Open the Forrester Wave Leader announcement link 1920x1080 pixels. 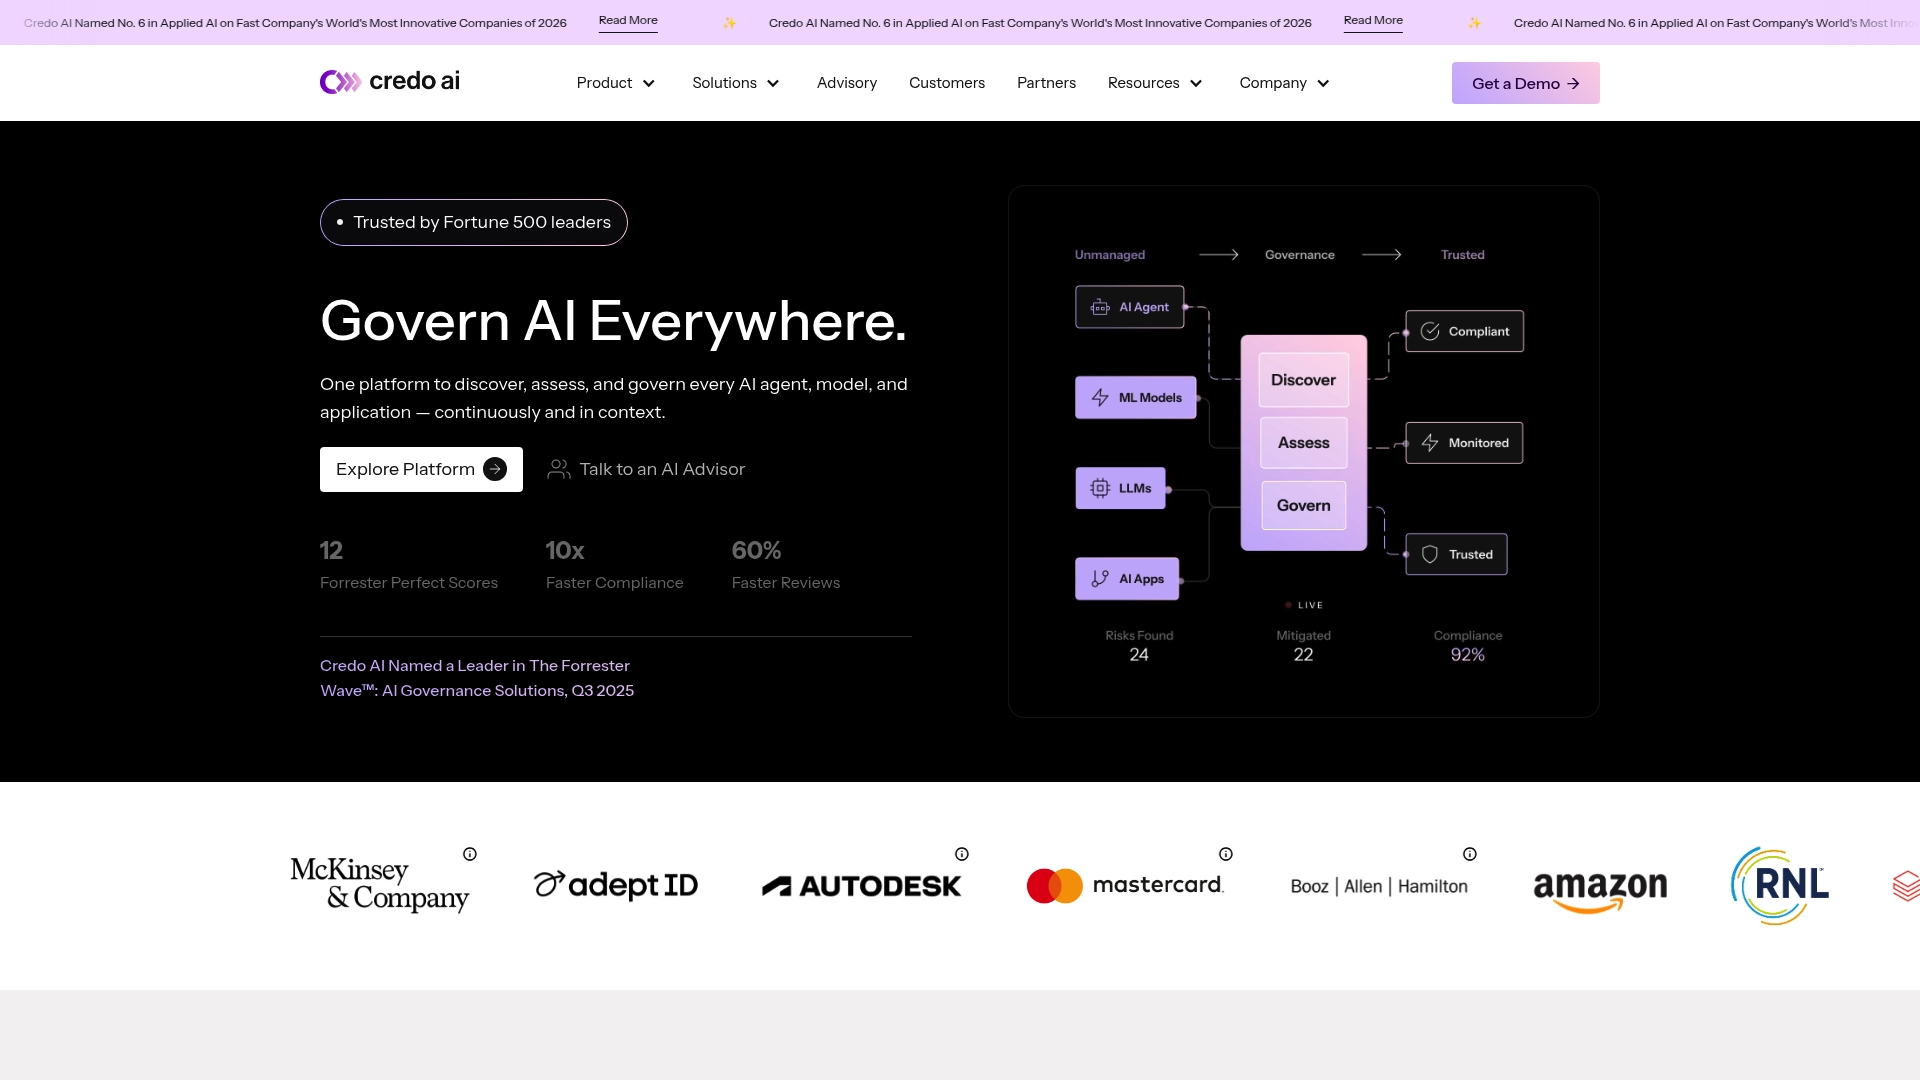coord(477,678)
